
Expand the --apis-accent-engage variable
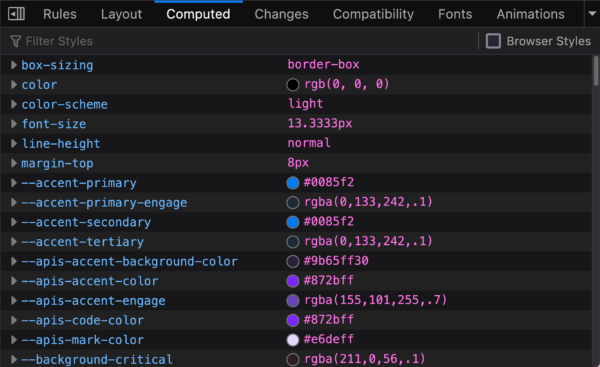(14, 300)
